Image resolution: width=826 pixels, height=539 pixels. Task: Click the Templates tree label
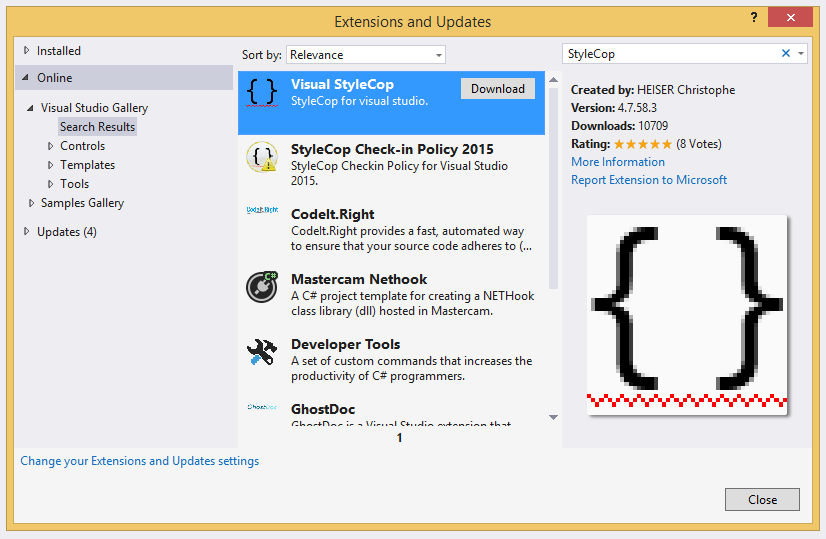[87, 165]
